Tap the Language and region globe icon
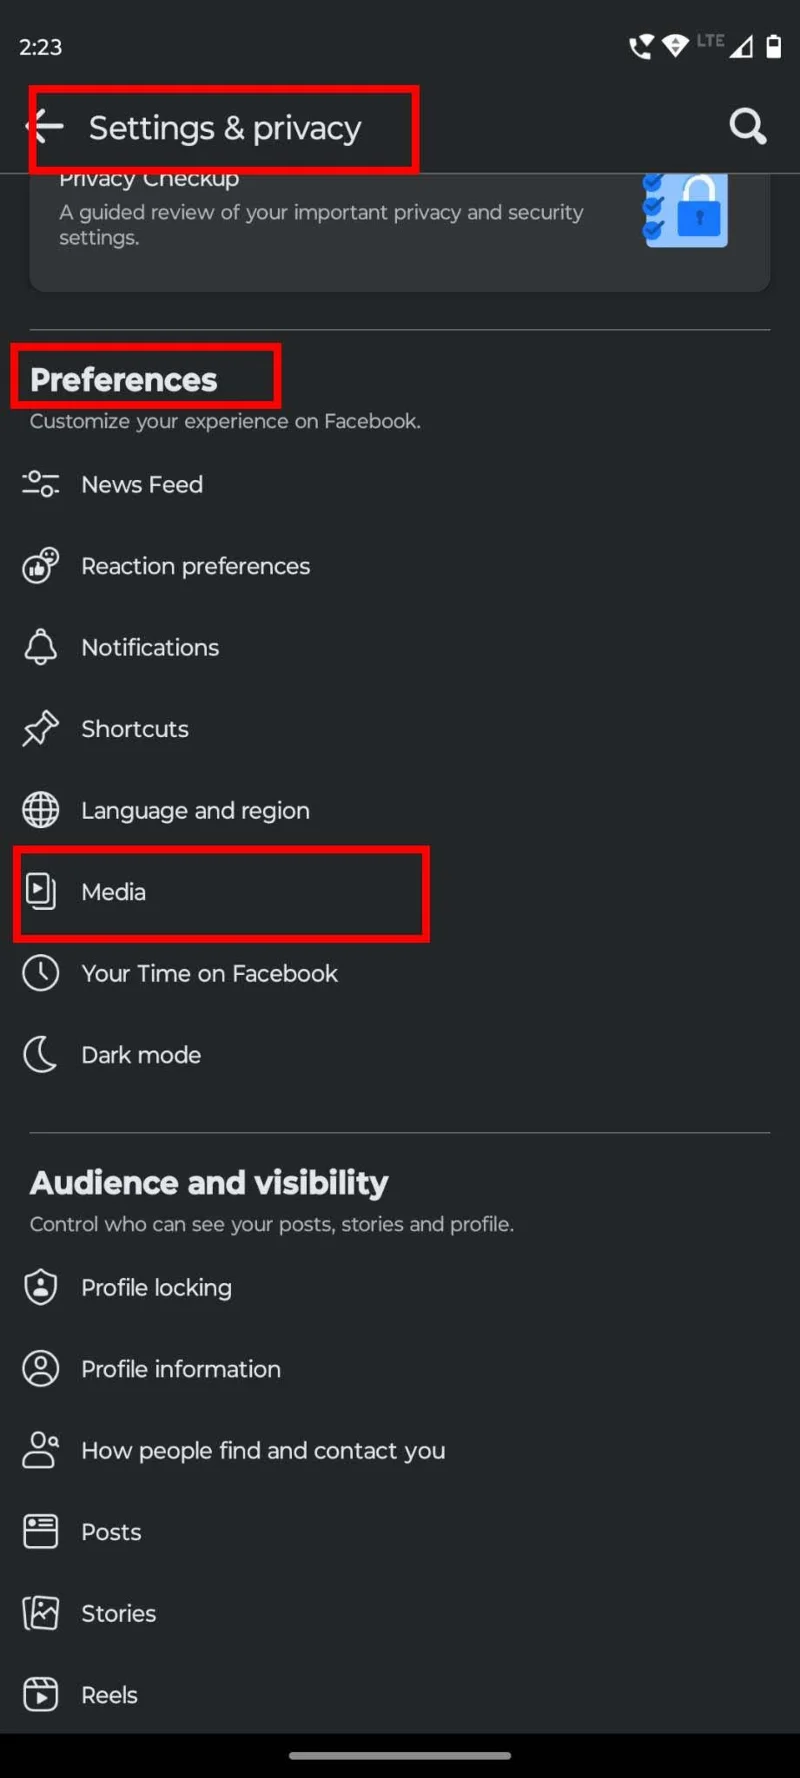 41,810
